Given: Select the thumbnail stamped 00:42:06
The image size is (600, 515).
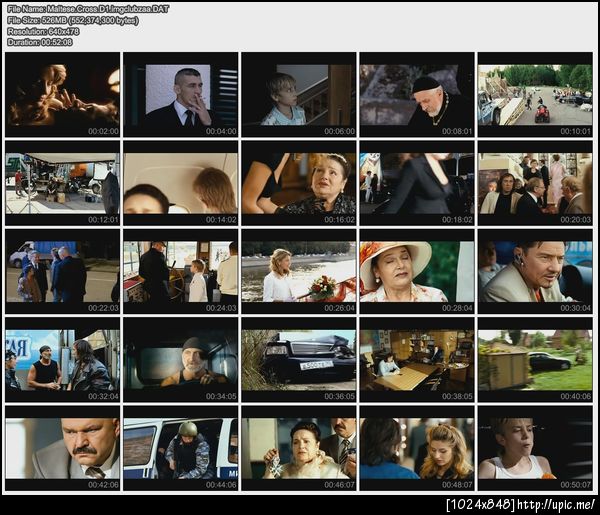Looking at the screenshot, I should (62, 448).
